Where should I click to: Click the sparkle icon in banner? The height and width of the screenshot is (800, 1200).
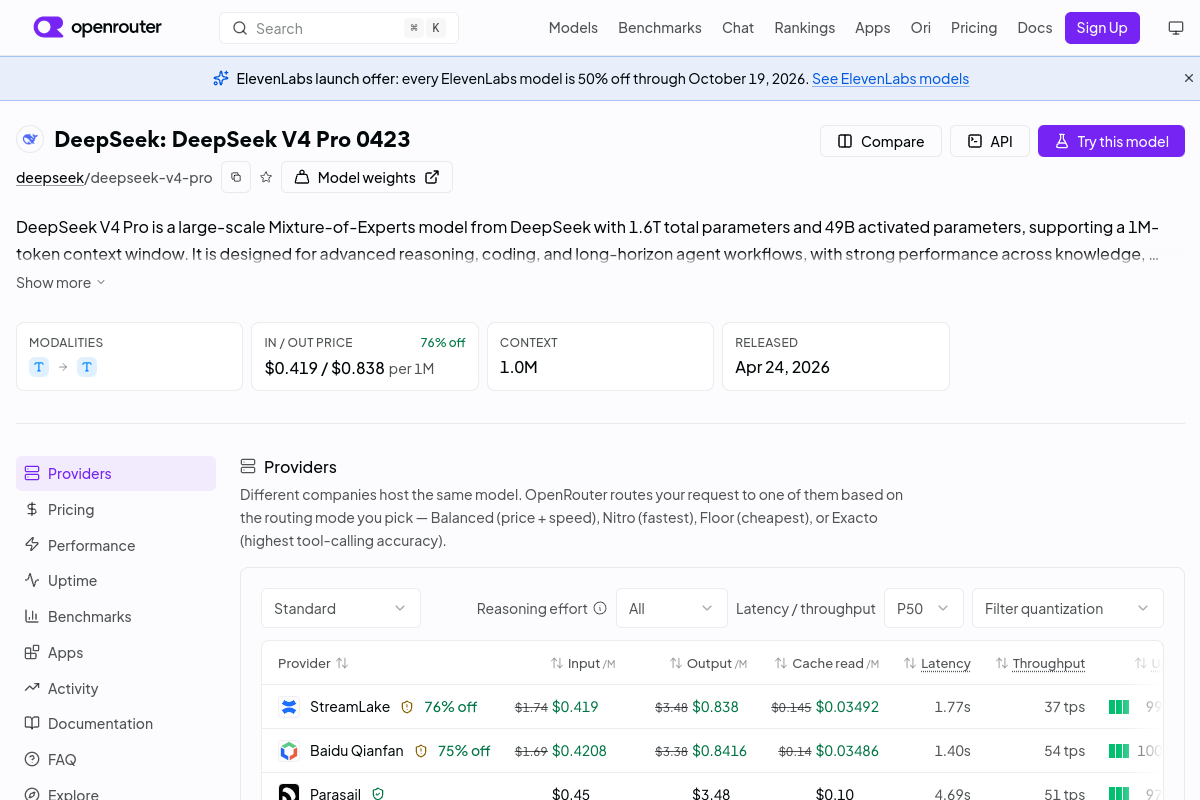(x=221, y=78)
